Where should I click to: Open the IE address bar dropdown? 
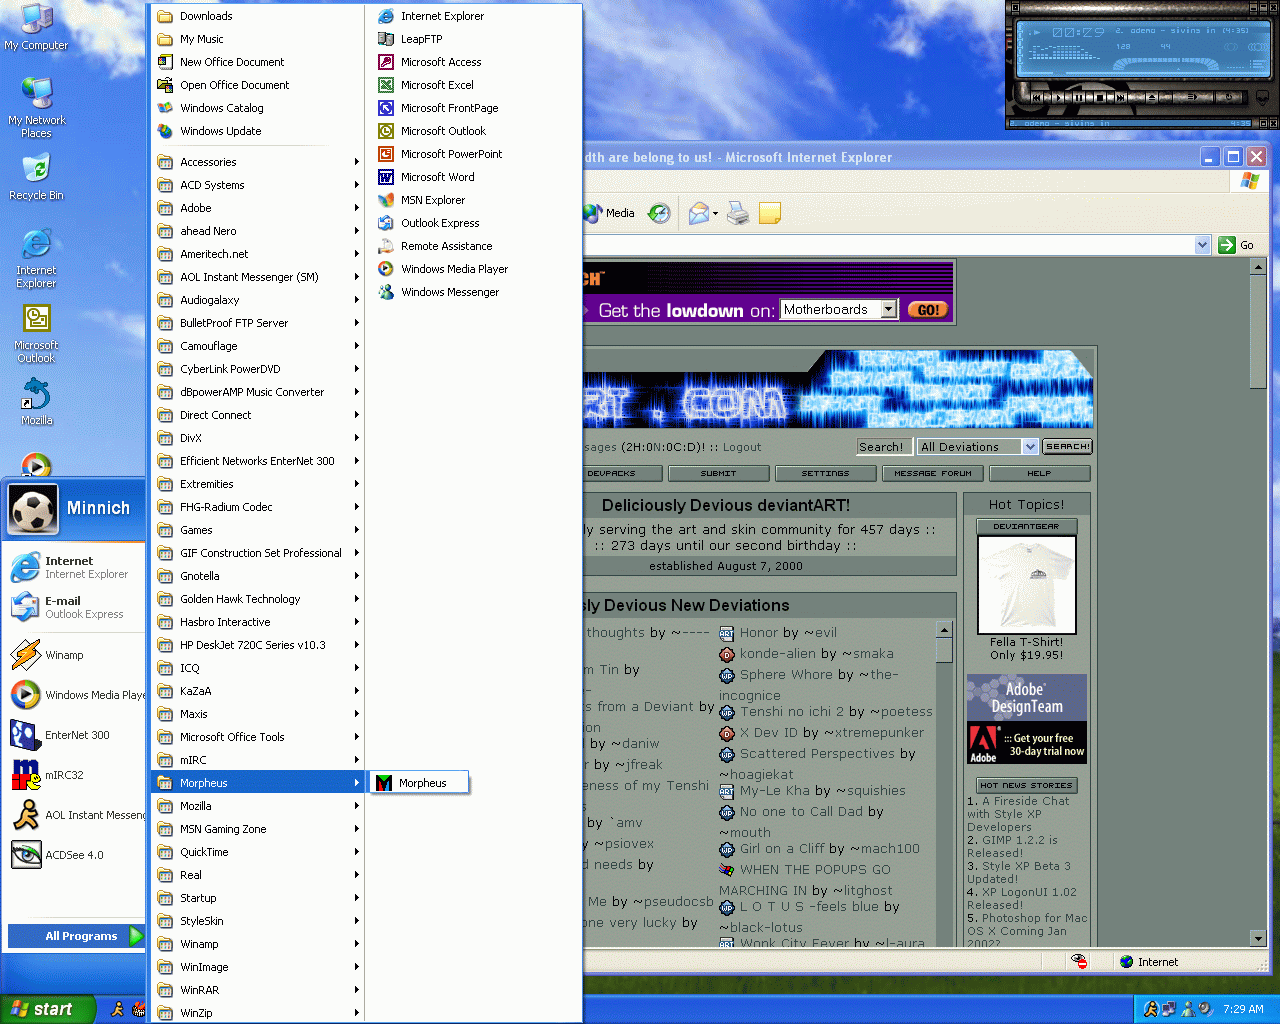tap(1202, 245)
